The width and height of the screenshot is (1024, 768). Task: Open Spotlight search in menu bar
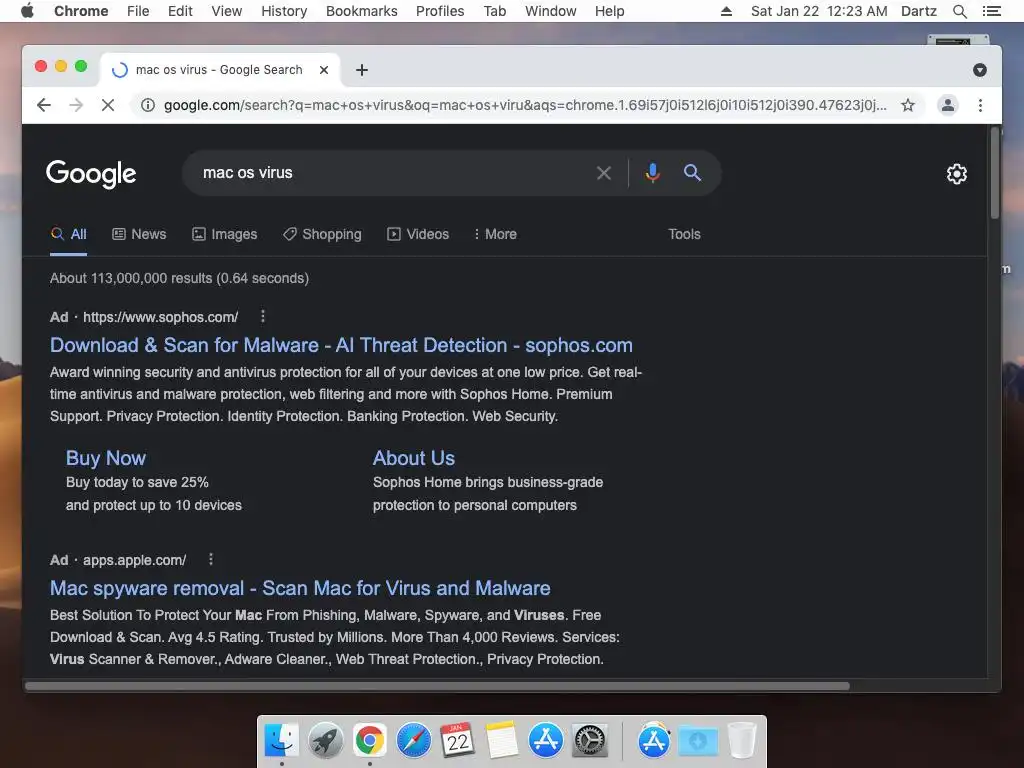[x=959, y=11]
